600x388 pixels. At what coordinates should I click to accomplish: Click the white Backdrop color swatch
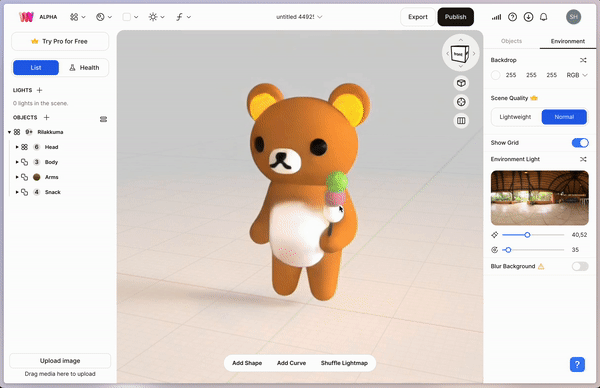pyautogui.click(x=496, y=75)
